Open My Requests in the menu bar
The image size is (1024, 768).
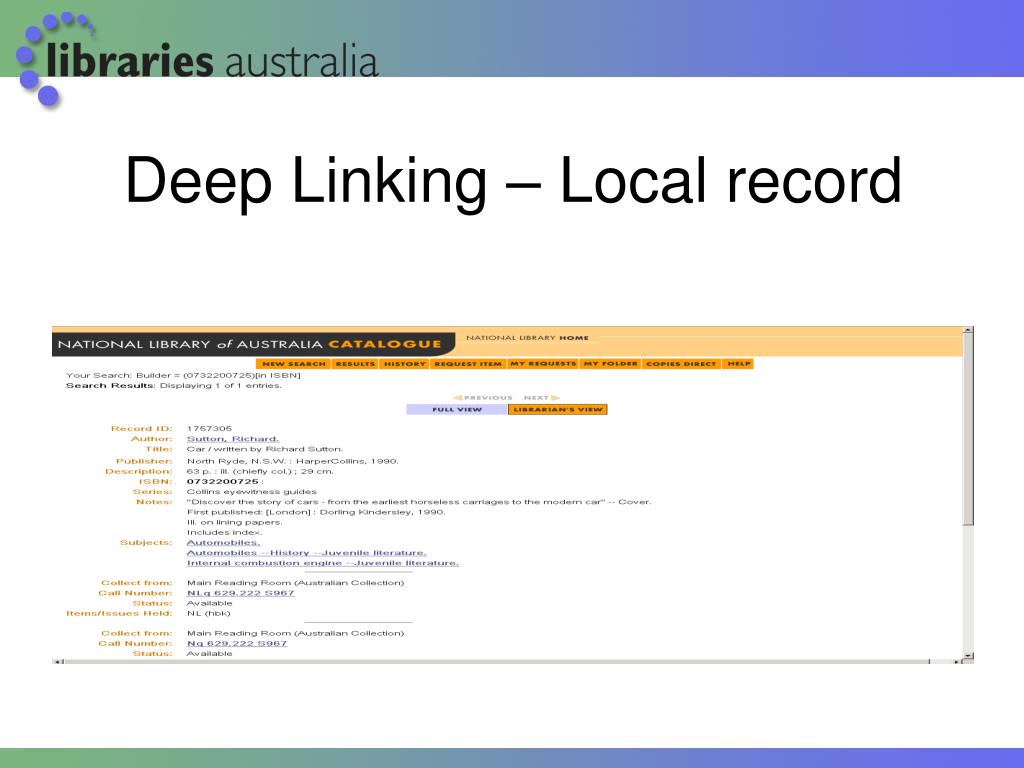543,364
